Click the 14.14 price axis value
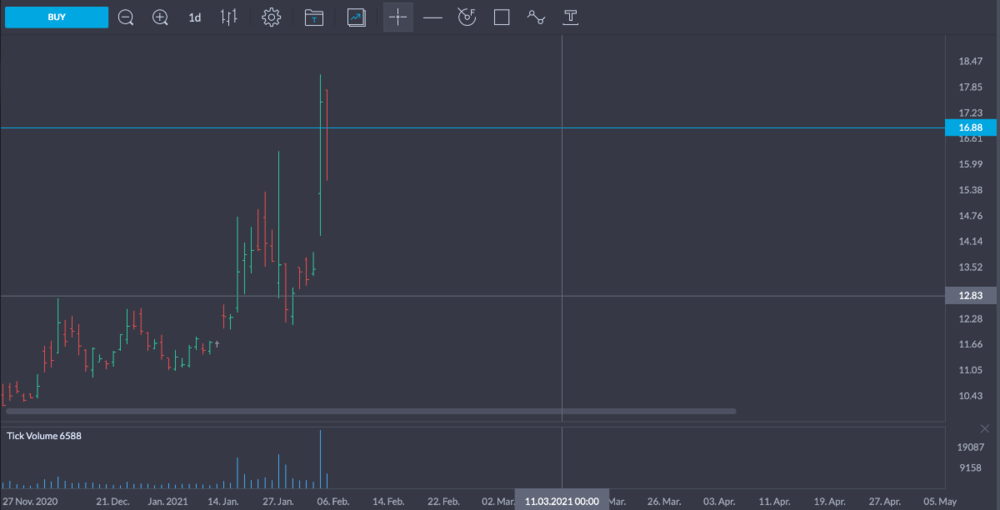The height and width of the screenshot is (510, 1000). pyautogui.click(x=970, y=241)
